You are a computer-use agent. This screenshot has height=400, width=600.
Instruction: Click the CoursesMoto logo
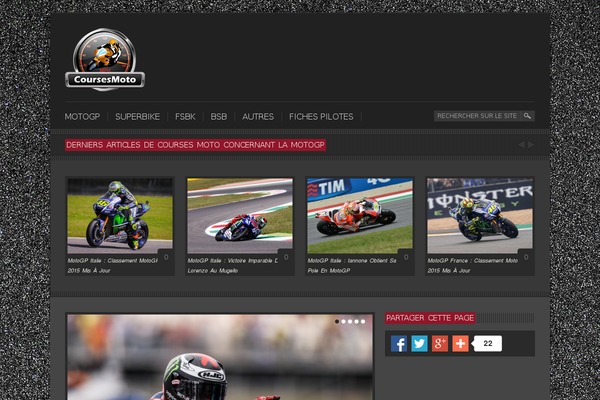point(105,60)
